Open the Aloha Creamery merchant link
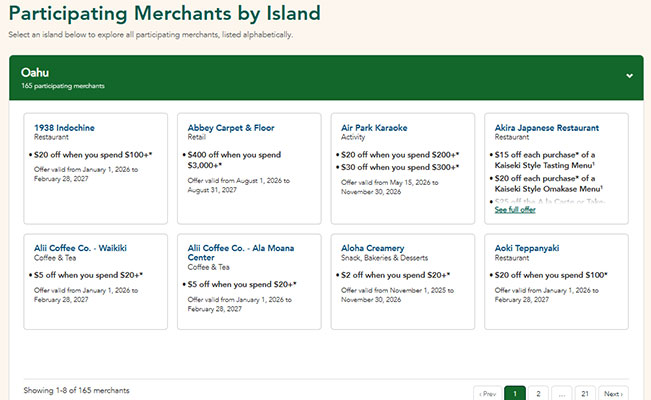 point(372,248)
